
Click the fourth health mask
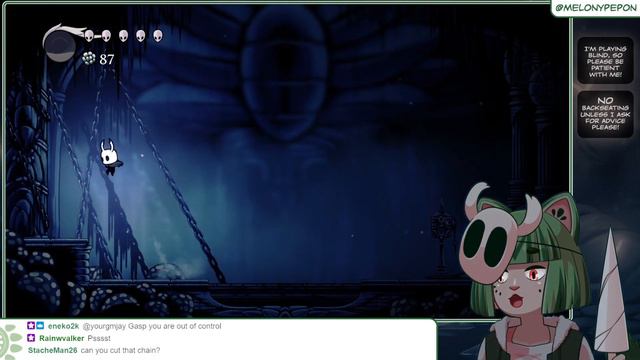140,36
